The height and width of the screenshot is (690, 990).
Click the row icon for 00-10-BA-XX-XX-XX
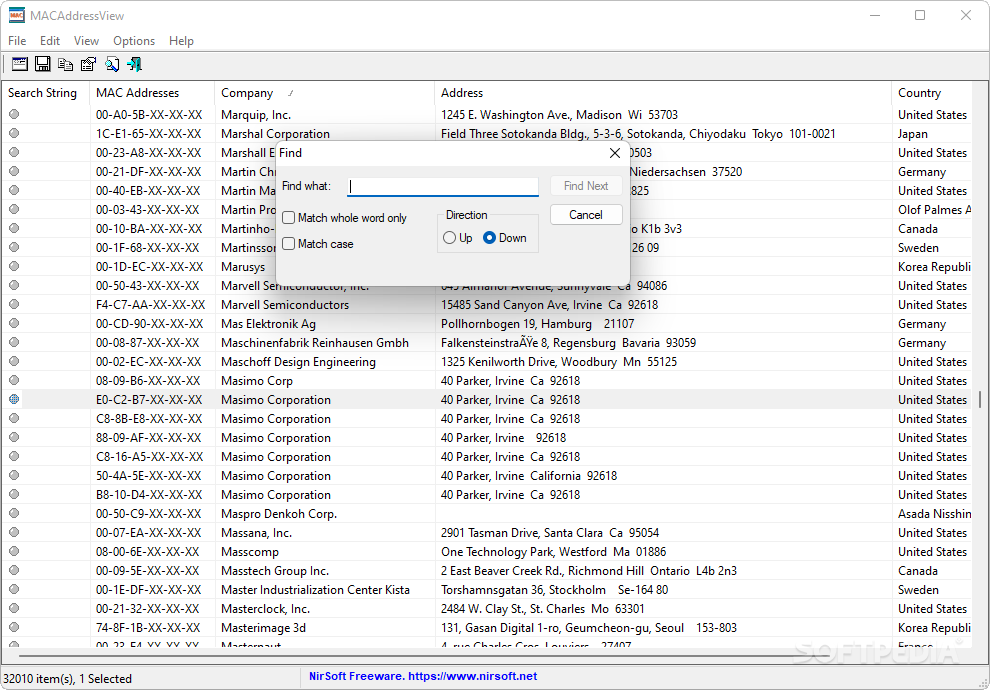[x=14, y=228]
